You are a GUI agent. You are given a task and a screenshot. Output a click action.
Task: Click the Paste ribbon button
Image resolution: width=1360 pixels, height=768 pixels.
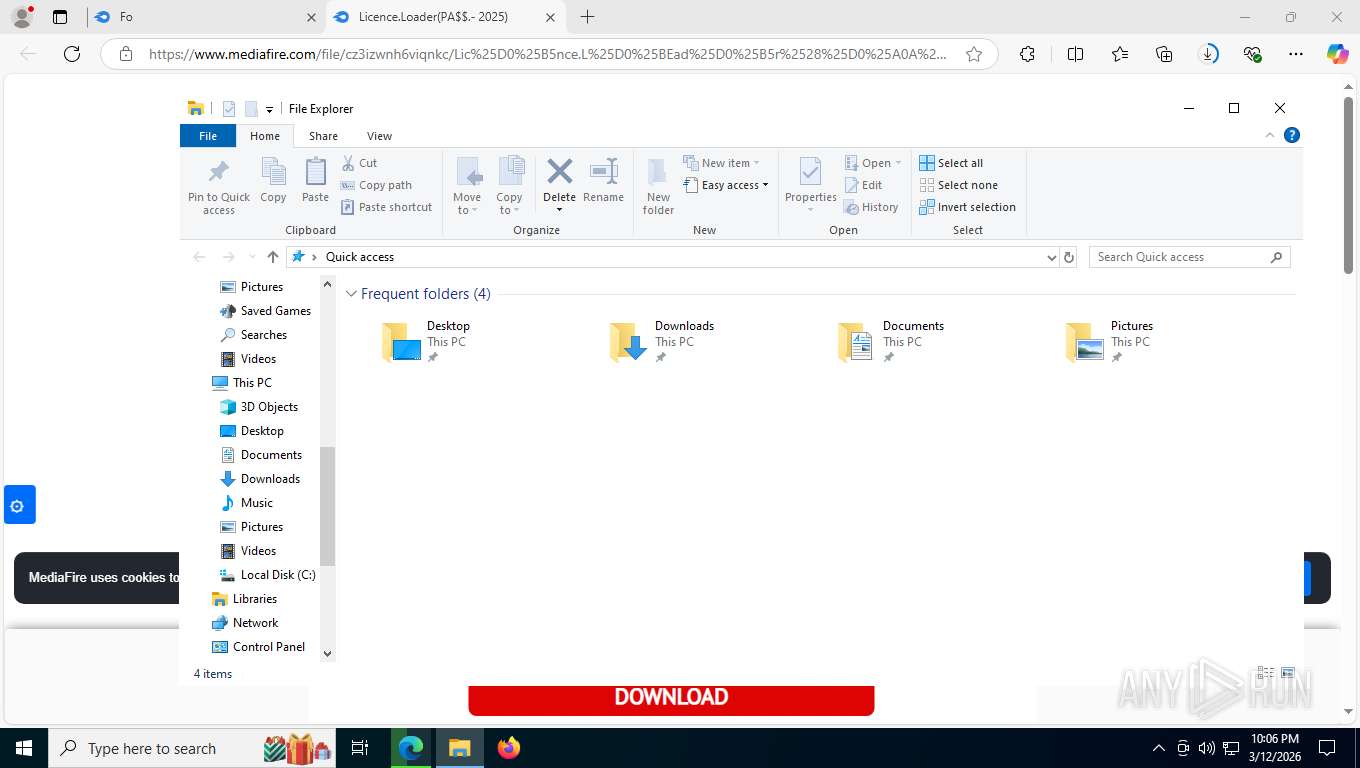click(x=315, y=181)
